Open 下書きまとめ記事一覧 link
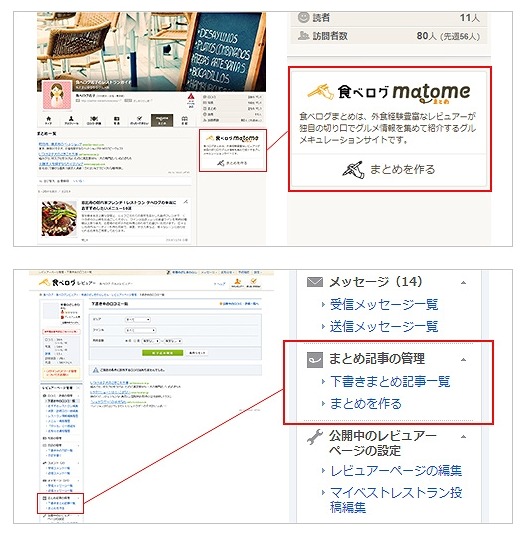 click(390, 381)
